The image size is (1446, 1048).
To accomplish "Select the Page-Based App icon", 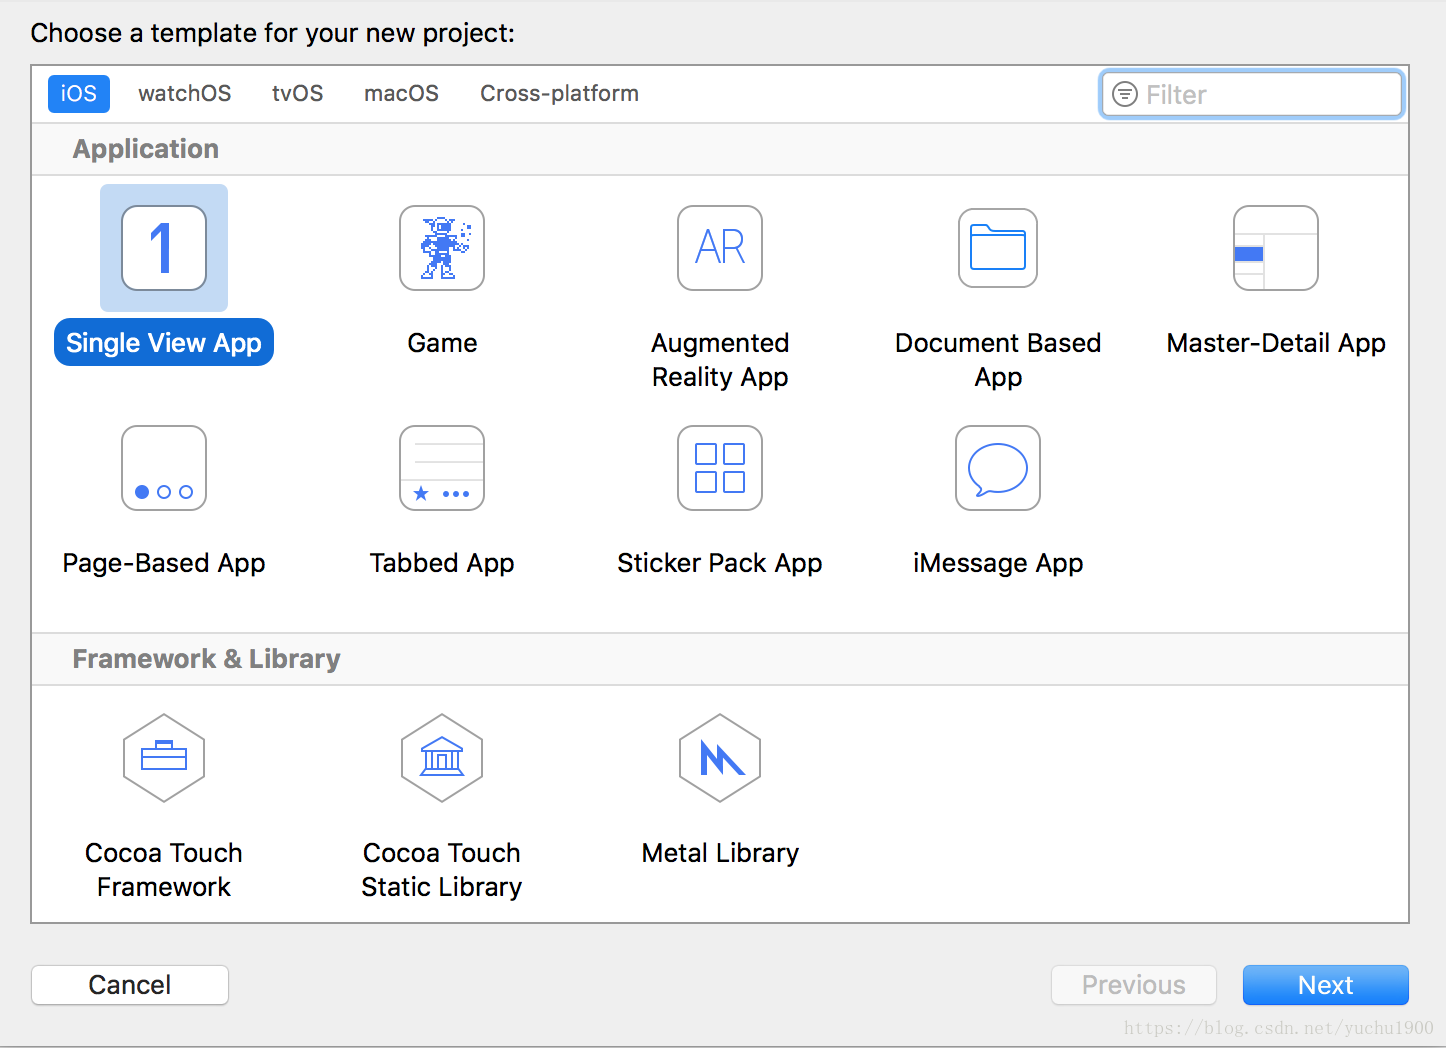I will click(x=164, y=468).
